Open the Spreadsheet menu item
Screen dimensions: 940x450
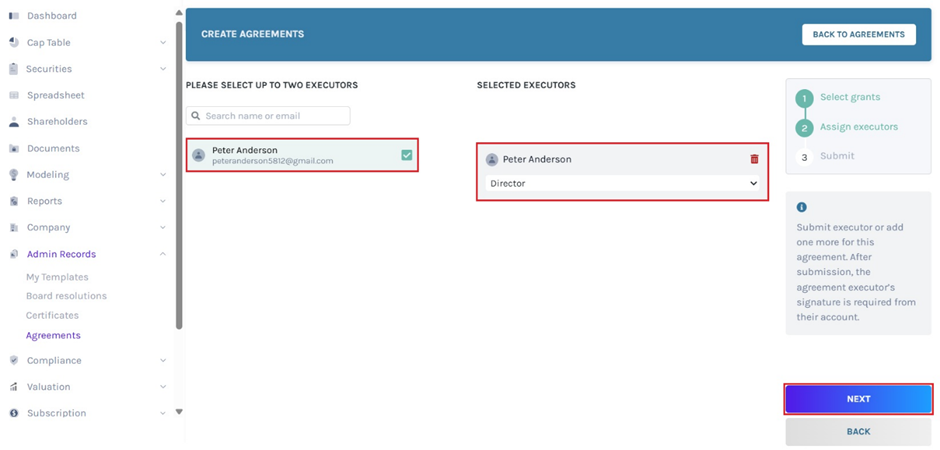[56, 95]
